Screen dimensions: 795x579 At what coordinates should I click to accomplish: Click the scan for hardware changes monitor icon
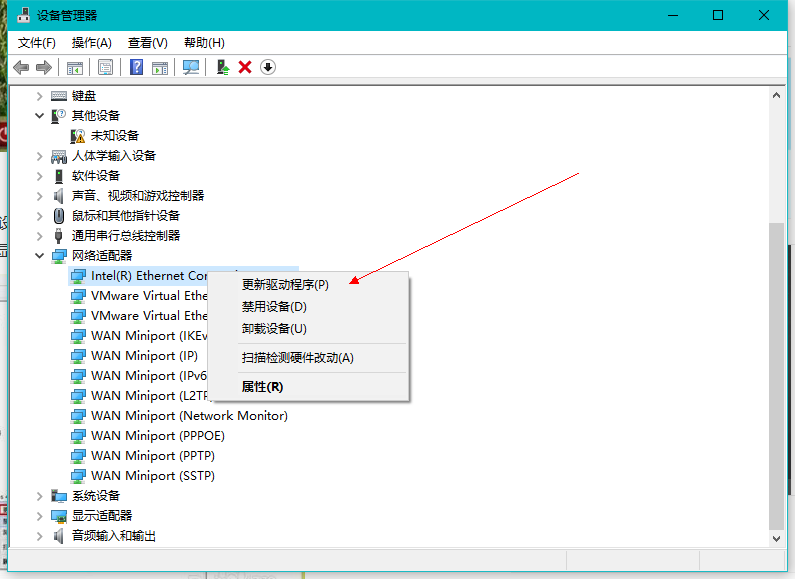tap(191, 67)
